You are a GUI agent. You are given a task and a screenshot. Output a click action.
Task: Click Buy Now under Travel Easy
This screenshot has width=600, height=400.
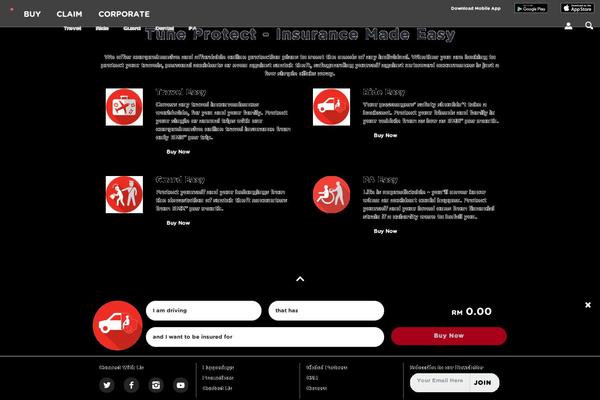pos(178,152)
